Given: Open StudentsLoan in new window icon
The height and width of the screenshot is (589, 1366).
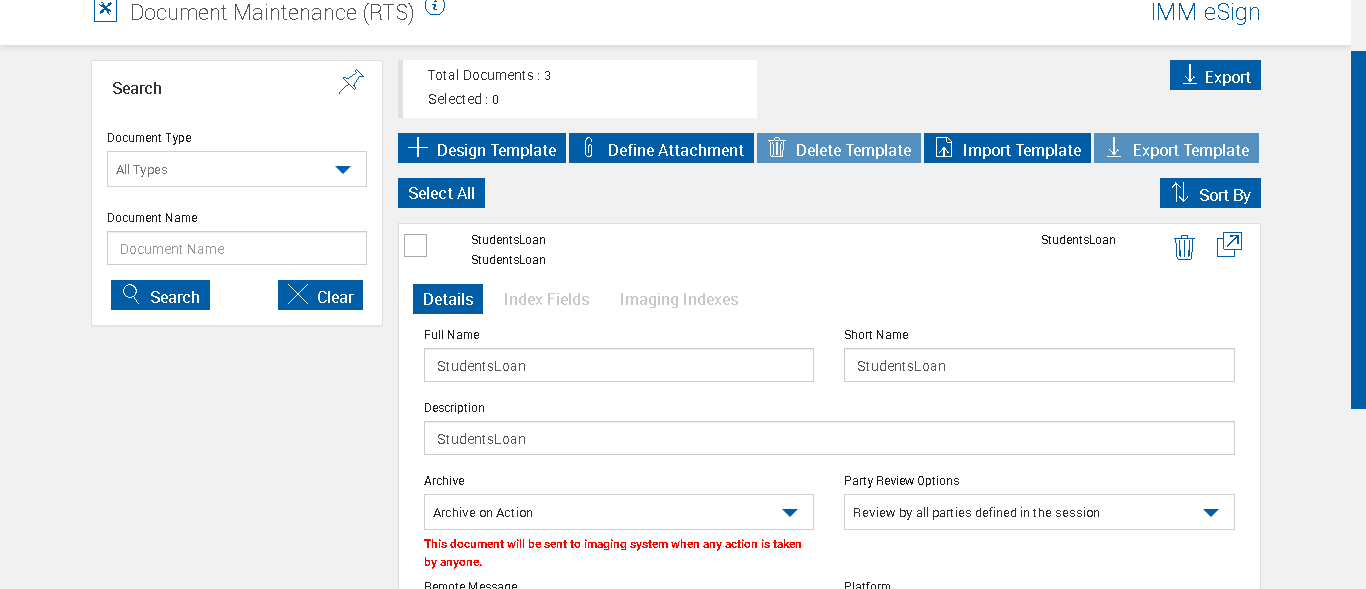Looking at the screenshot, I should click(1229, 245).
